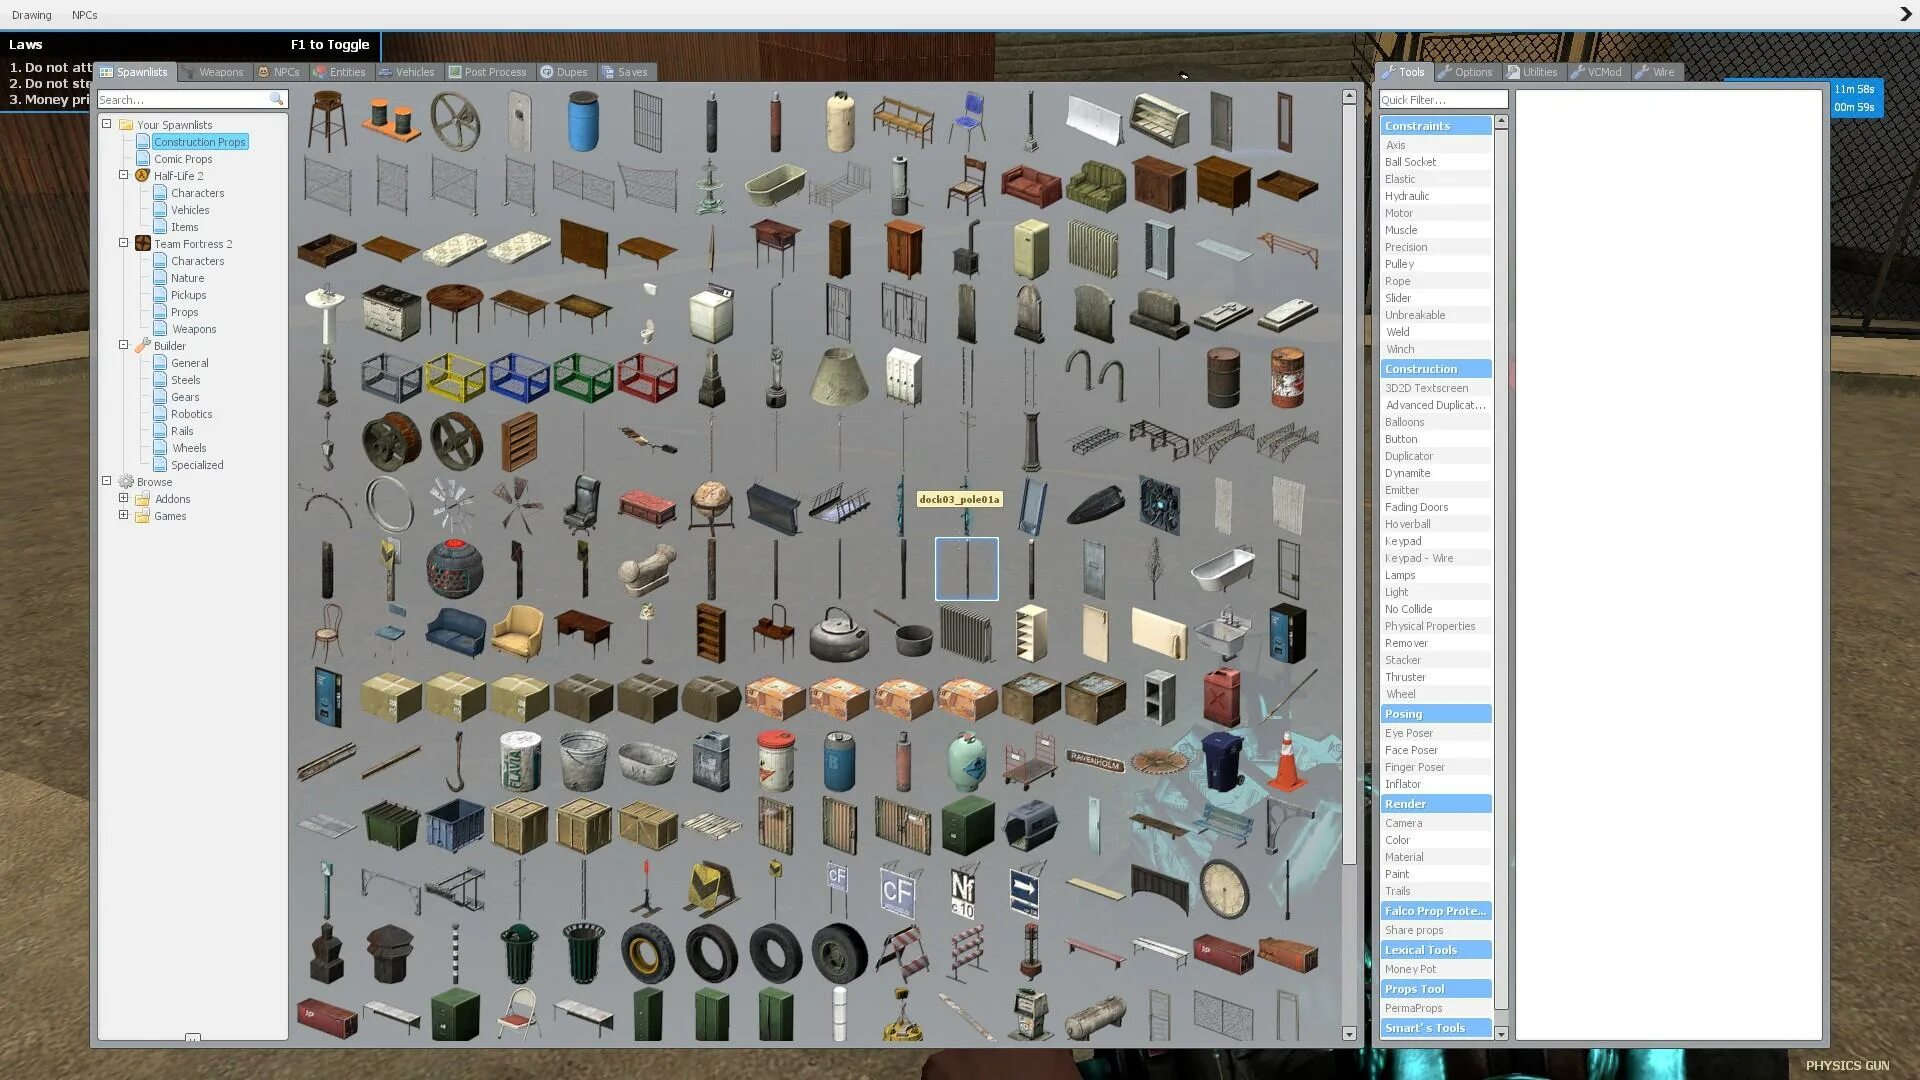Switch to the Utilities tab
Screen dimensions: 1920x1080
point(1533,72)
